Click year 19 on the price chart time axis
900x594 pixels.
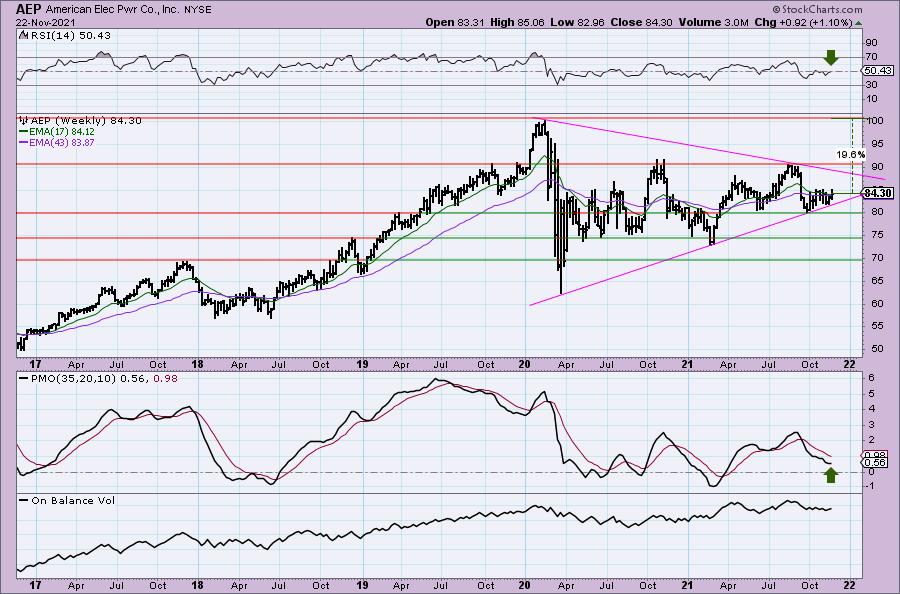click(362, 364)
